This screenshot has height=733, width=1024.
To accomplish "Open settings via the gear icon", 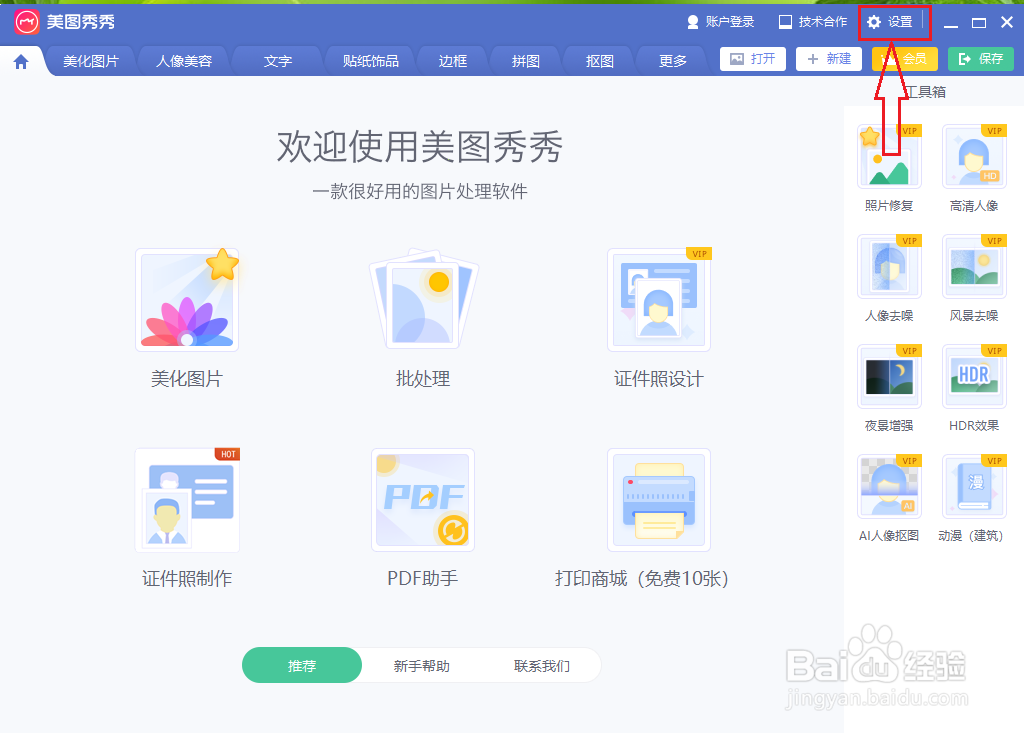I will coord(874,22).
